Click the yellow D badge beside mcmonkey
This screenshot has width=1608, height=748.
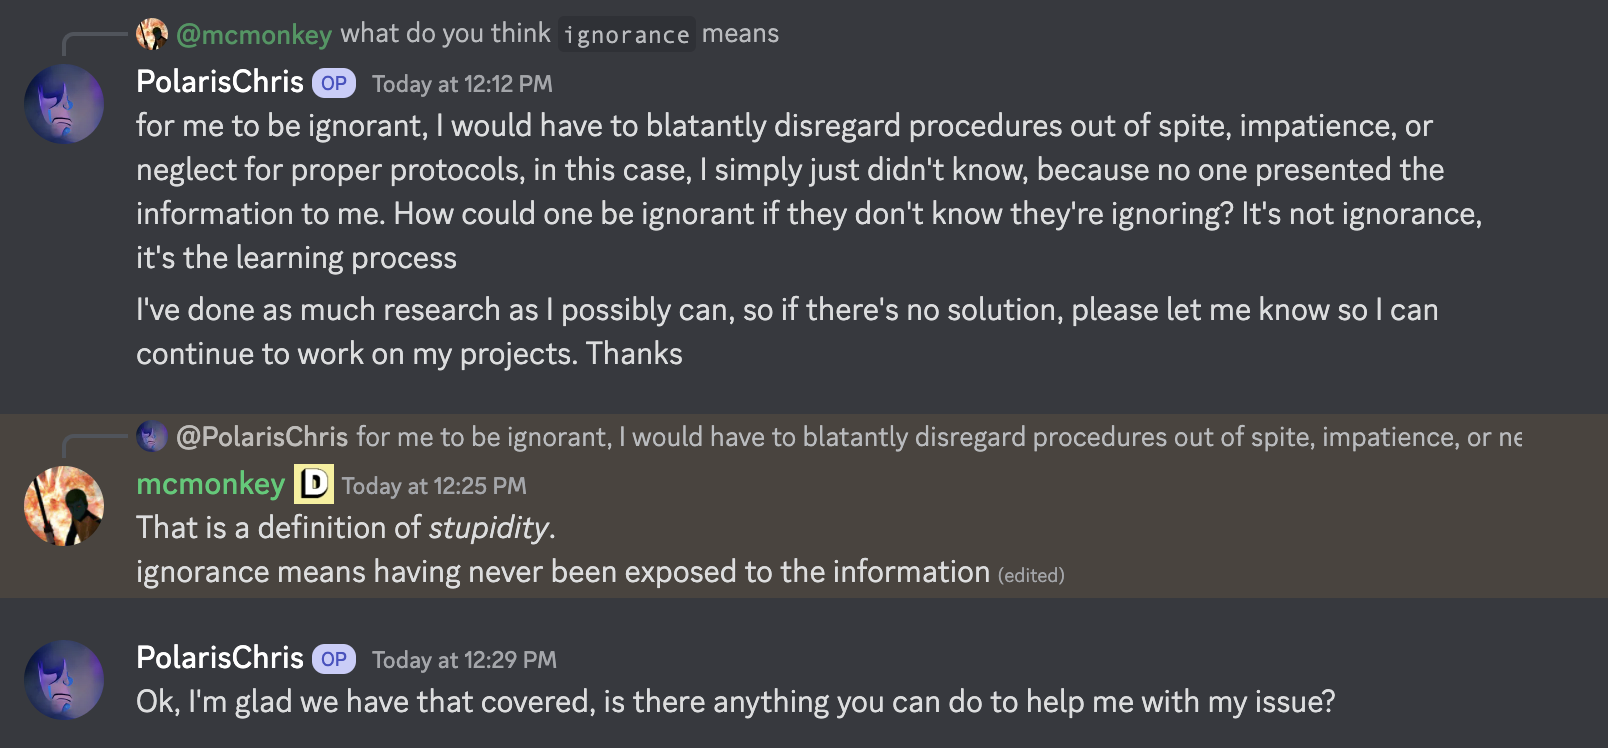pos(313,485)
